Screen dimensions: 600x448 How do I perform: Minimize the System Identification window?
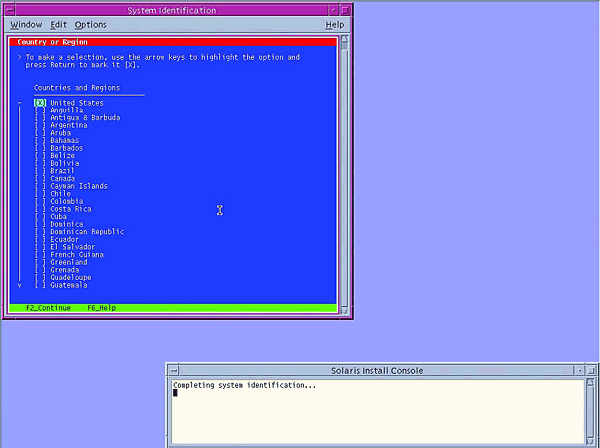coord(333,10)
